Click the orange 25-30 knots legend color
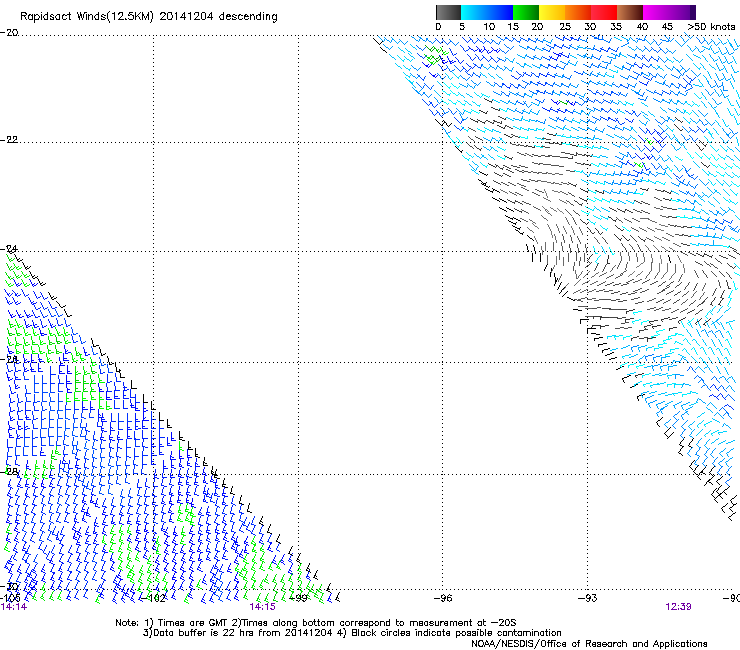 (x=578, y=12)
